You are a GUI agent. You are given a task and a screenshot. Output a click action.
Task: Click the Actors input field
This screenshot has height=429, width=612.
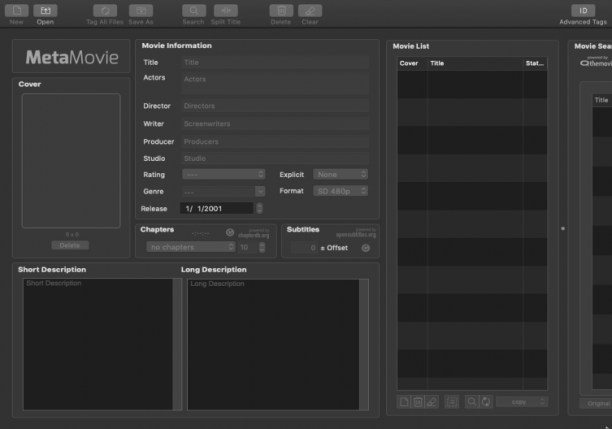pyautogui.click(x=275, y=84)
